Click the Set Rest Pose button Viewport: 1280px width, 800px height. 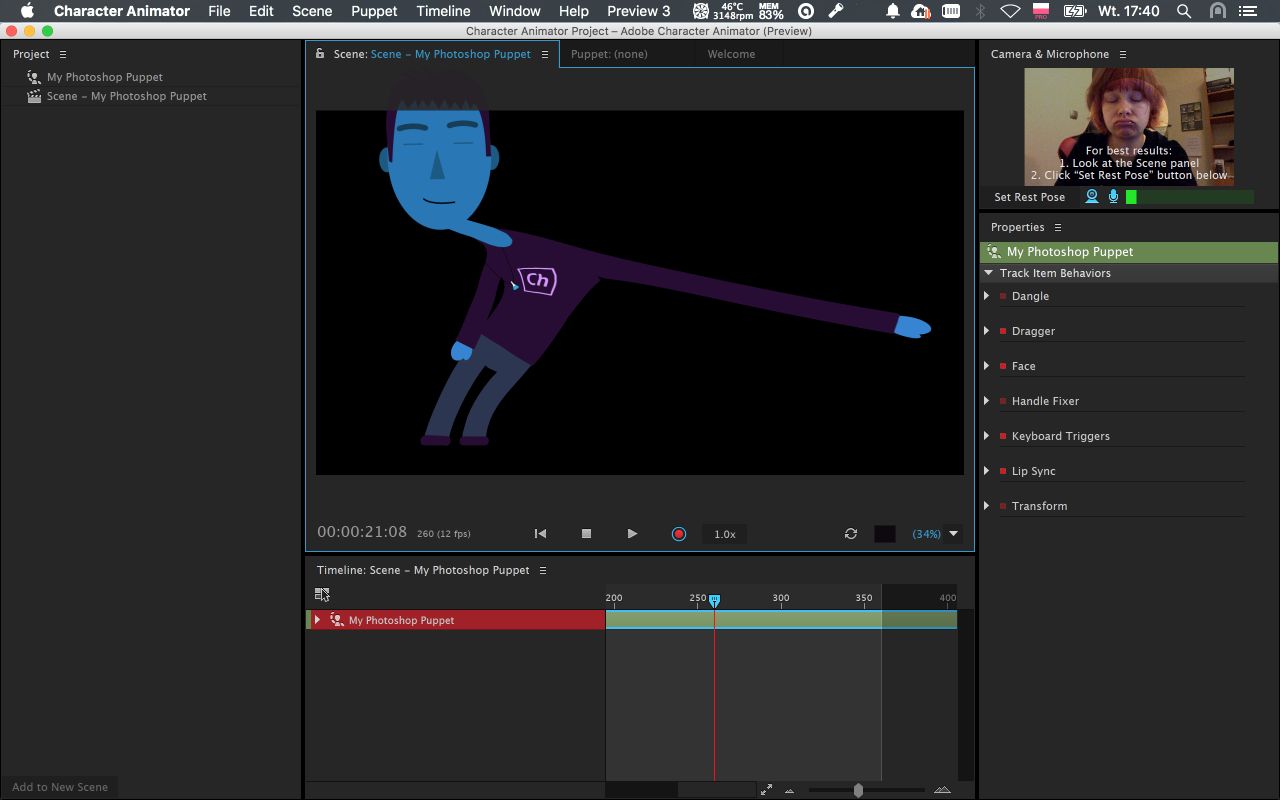coord(1029,197)
